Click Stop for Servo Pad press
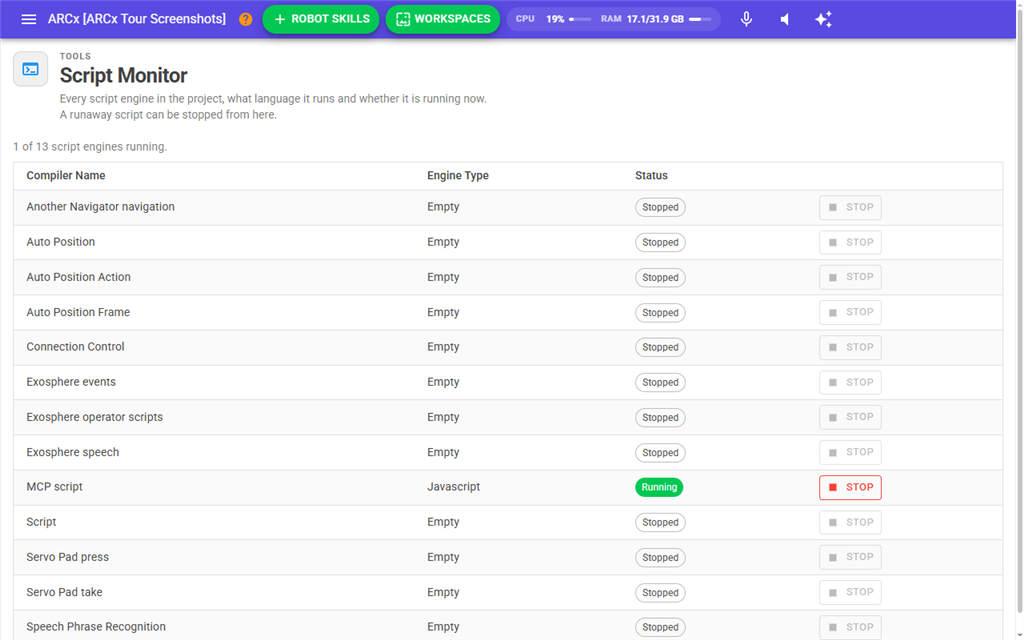This screenshot has width=1024, height=640. tap(850, 557)
